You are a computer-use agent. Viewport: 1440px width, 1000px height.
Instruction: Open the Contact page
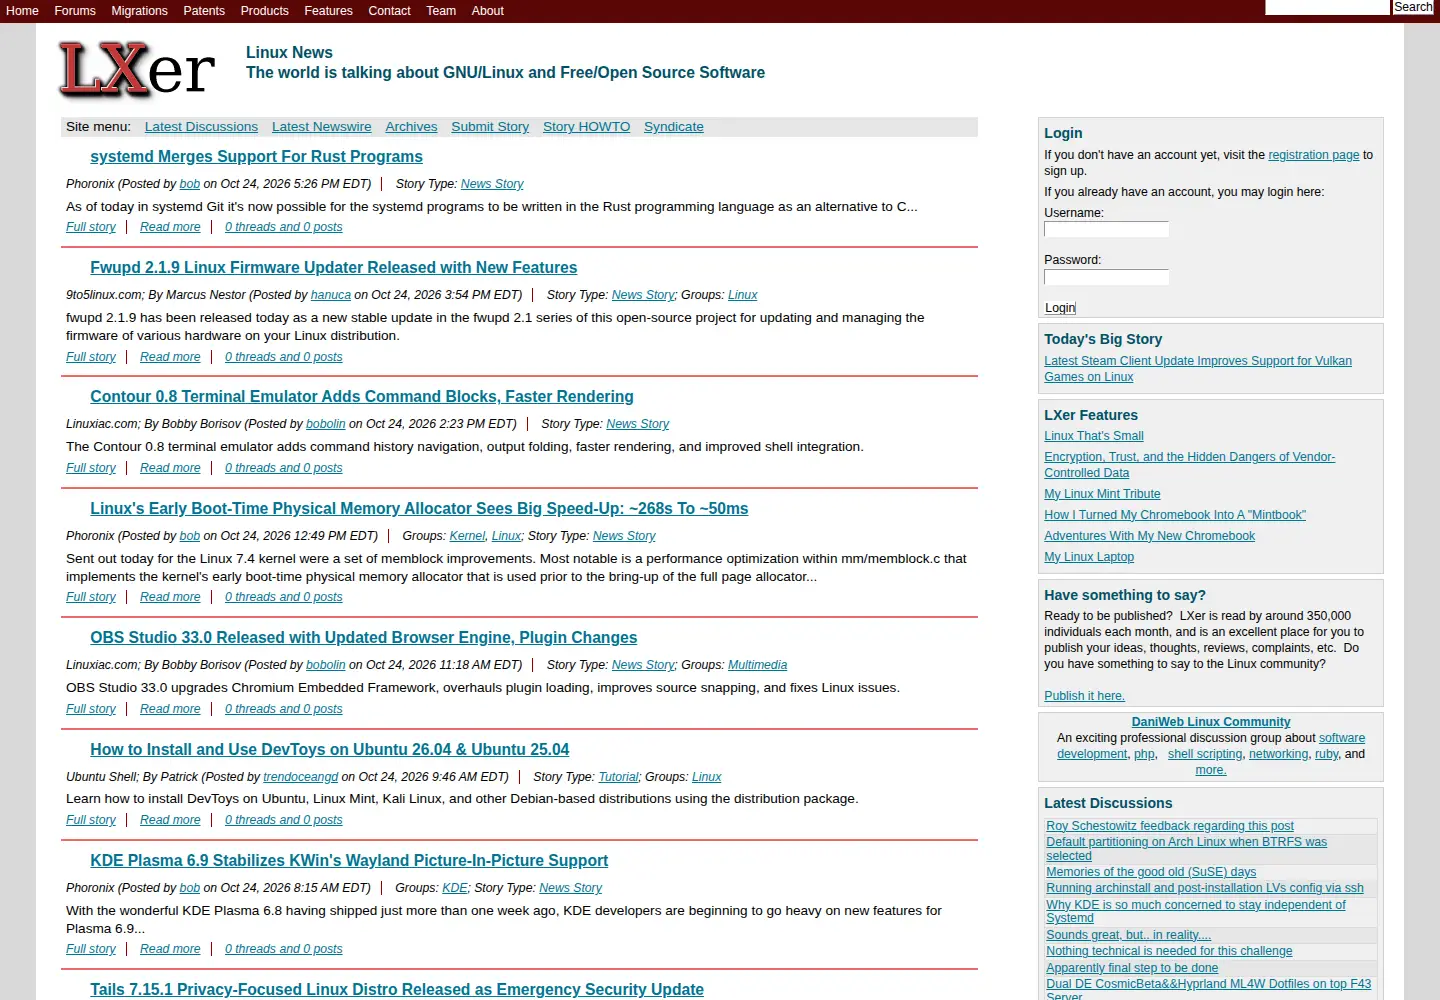(x=389, y=11)
